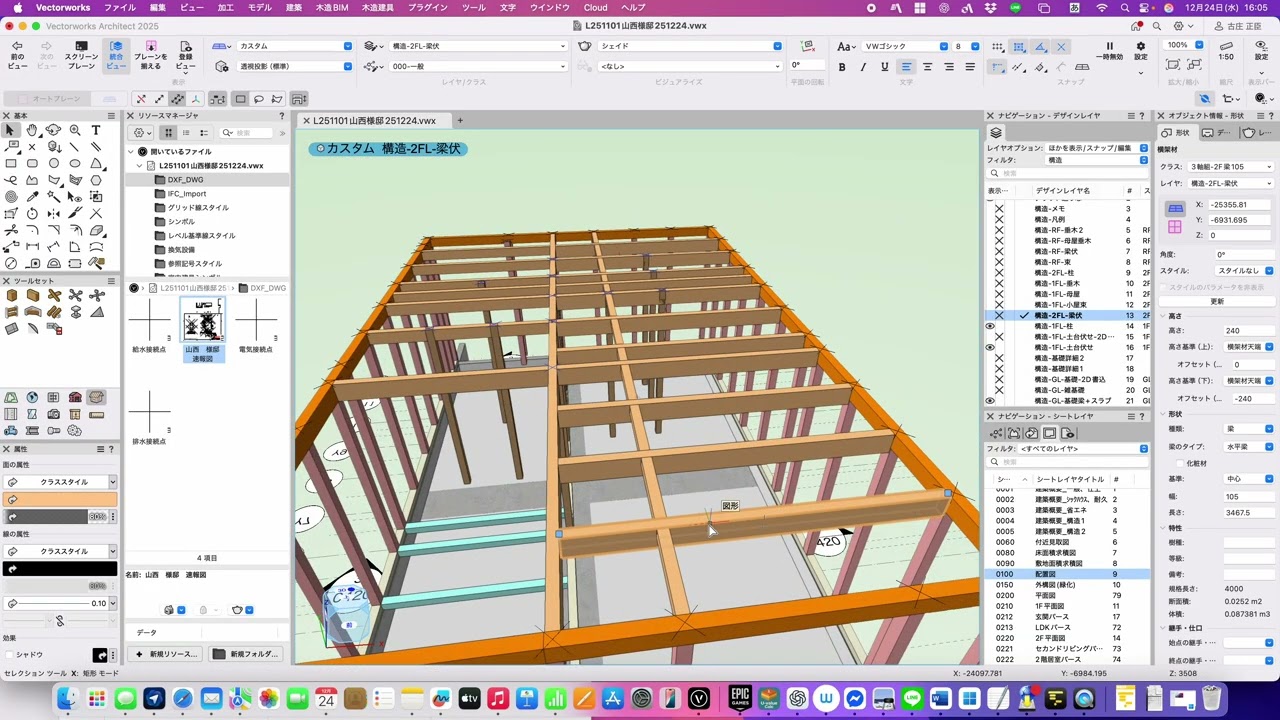Click the Suspend Snapping (一時無効) pause icon
The width and height of the screenshot is (1280, 720).
click(1109, 46)
